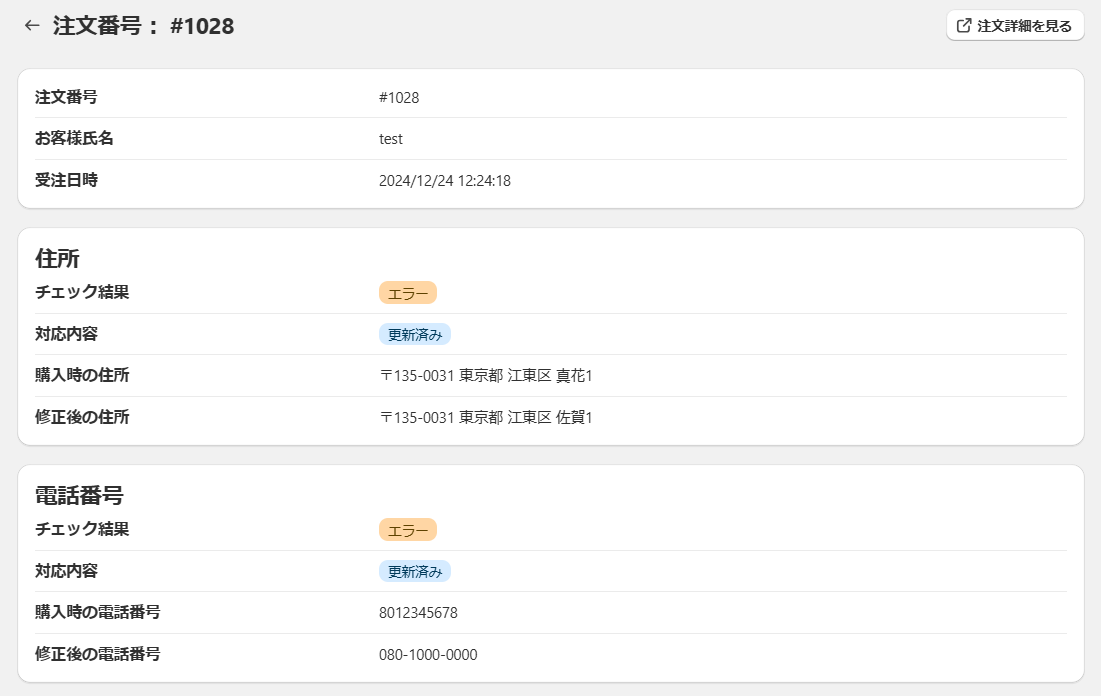
Task: Select the corrected phone number 080-1000-0000
Action: coord(428,655)
